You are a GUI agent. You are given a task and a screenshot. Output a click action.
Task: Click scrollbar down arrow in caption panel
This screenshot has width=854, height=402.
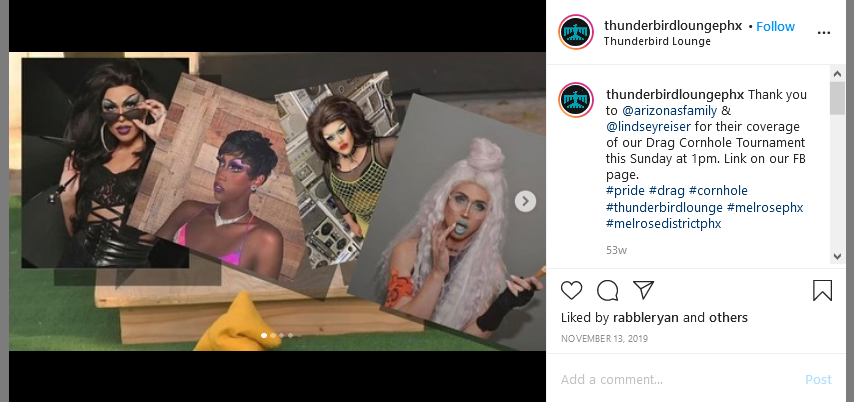(x=837, y=257)
